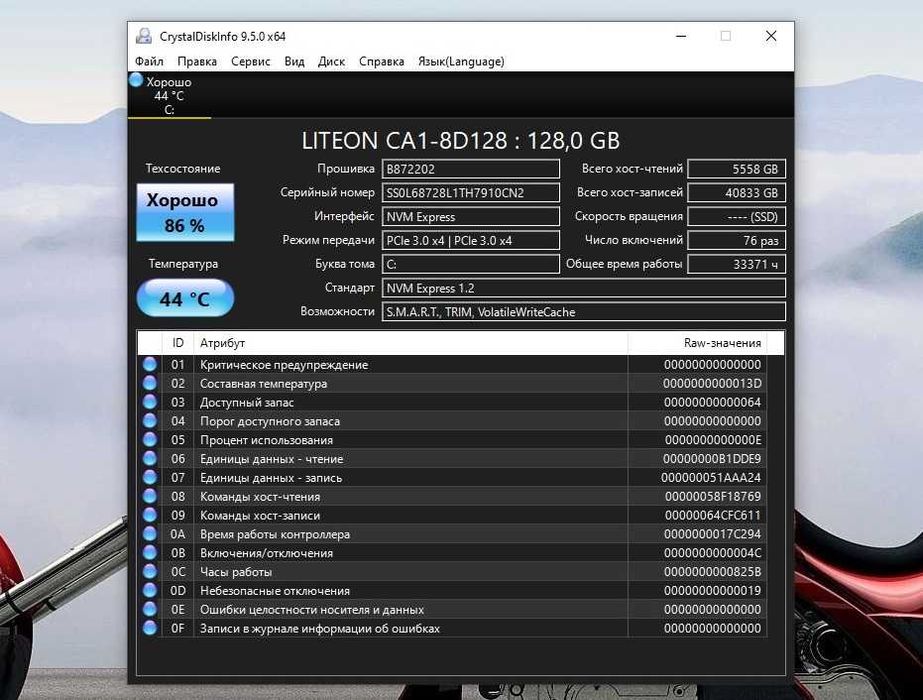Open the Вид menu
This screenshot has width=923, height=700.
[x=294, y=61]
